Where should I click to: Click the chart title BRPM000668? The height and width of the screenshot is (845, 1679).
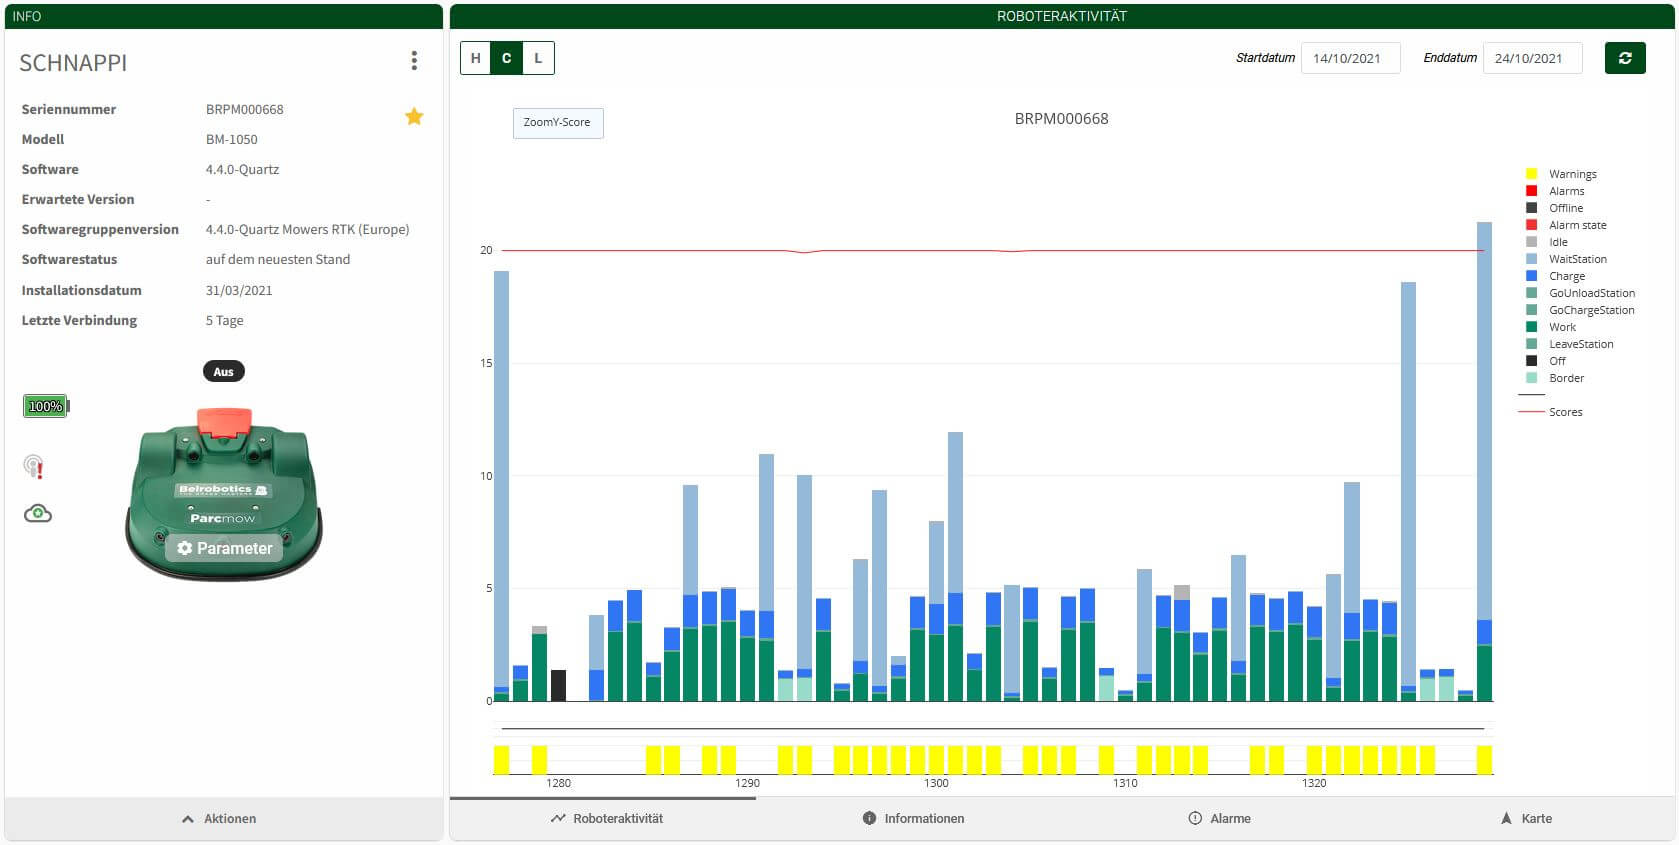click(1062, 119)
